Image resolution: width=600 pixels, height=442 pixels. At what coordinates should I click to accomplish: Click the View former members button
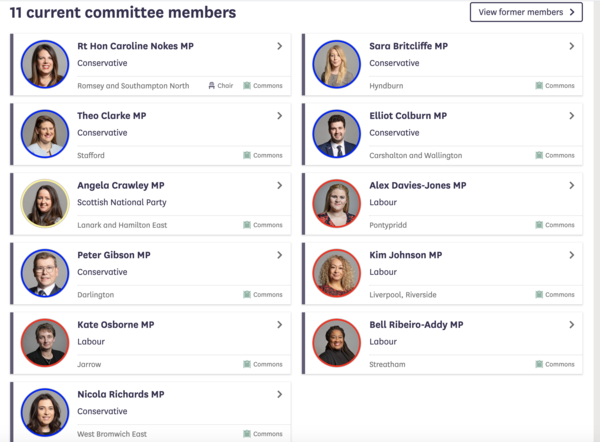(x=526, y=12)
